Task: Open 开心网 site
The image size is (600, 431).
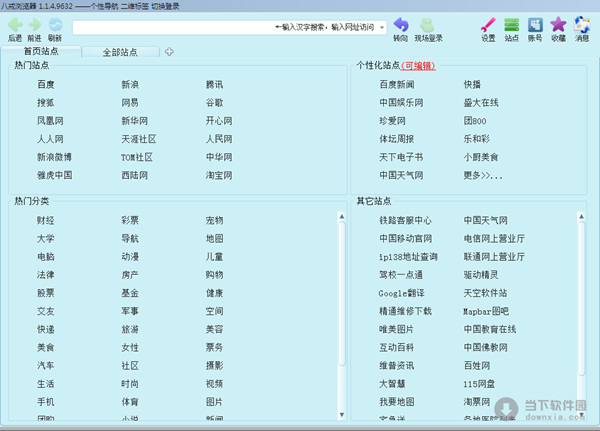Action: tap(219, 121)
